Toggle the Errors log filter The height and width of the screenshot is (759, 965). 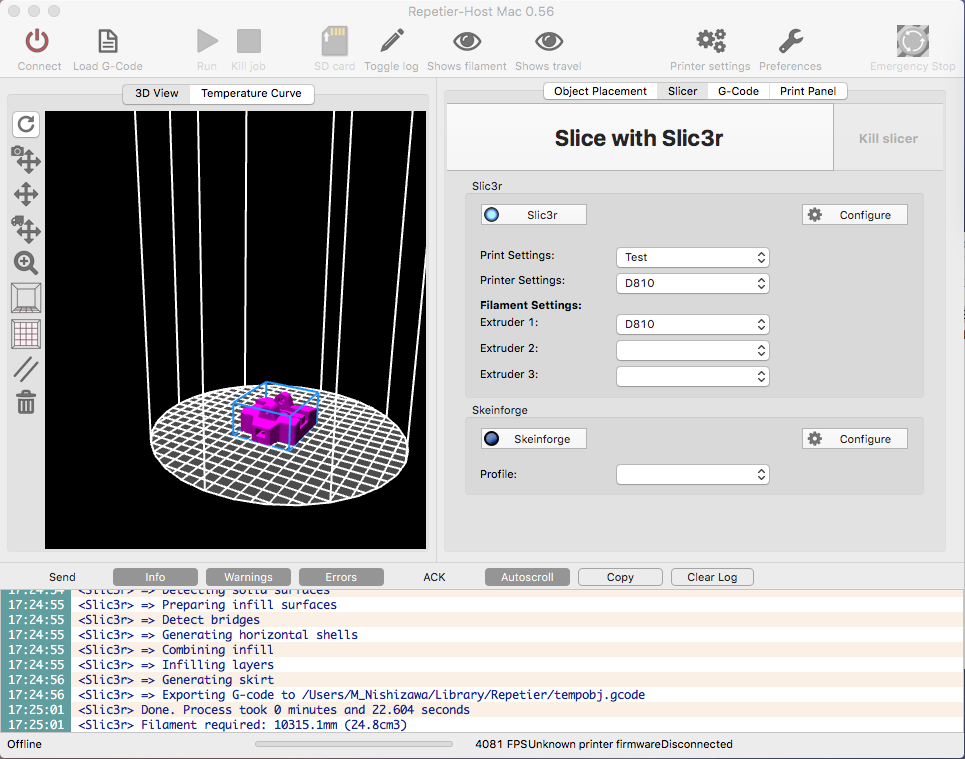click(x=341, y=577)
